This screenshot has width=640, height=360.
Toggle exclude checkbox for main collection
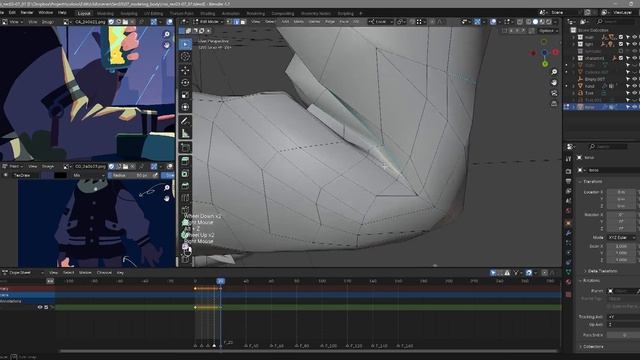coord(621,37)
